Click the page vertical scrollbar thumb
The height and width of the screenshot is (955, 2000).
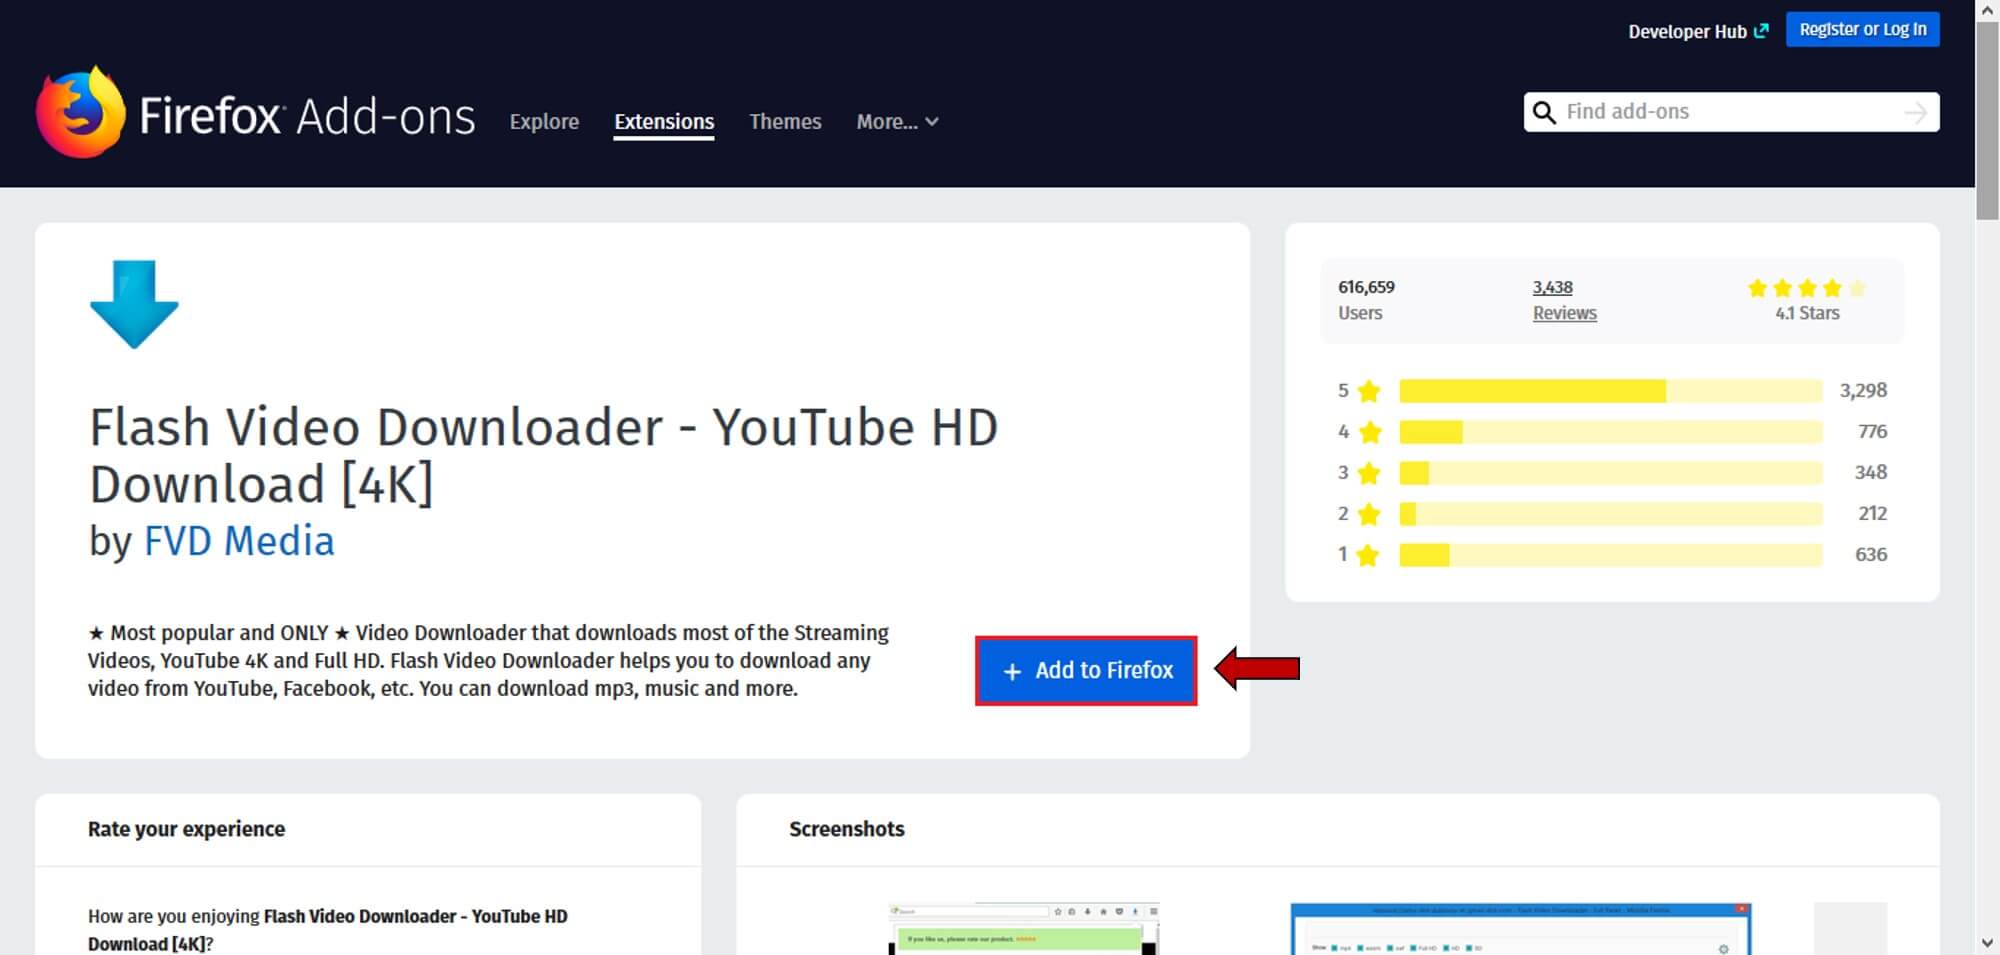pos(1987,120)
